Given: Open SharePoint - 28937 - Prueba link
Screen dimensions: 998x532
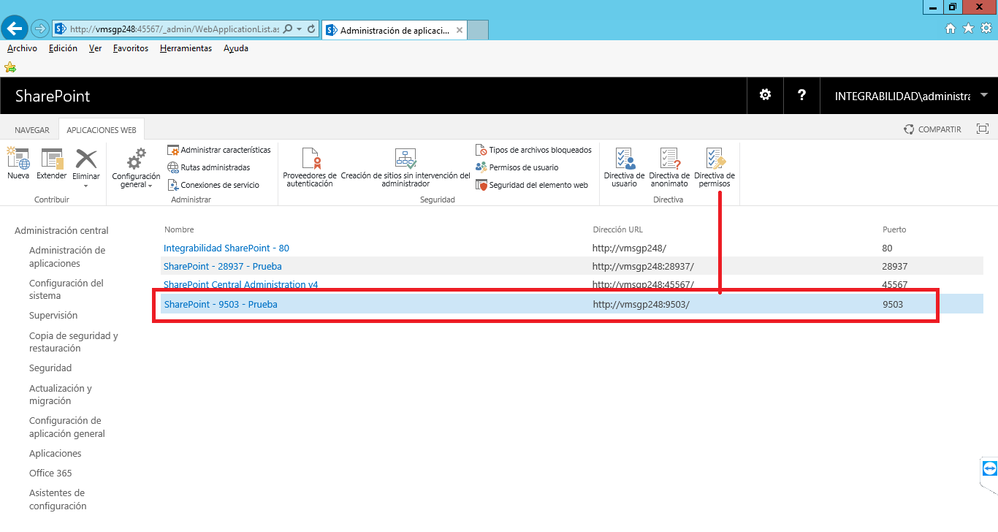Looking at the screenshot, I should (222, 267).
